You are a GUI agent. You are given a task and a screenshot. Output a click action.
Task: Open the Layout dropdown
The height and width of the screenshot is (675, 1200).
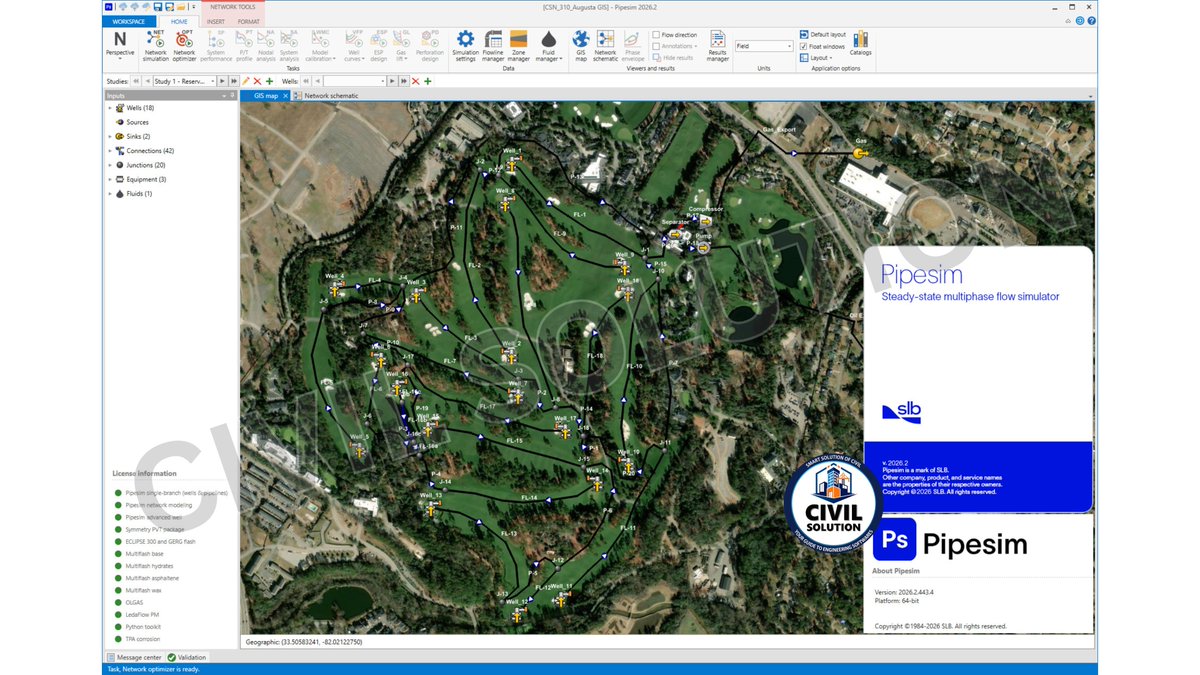pyautogui.click(x=818, y=58)
